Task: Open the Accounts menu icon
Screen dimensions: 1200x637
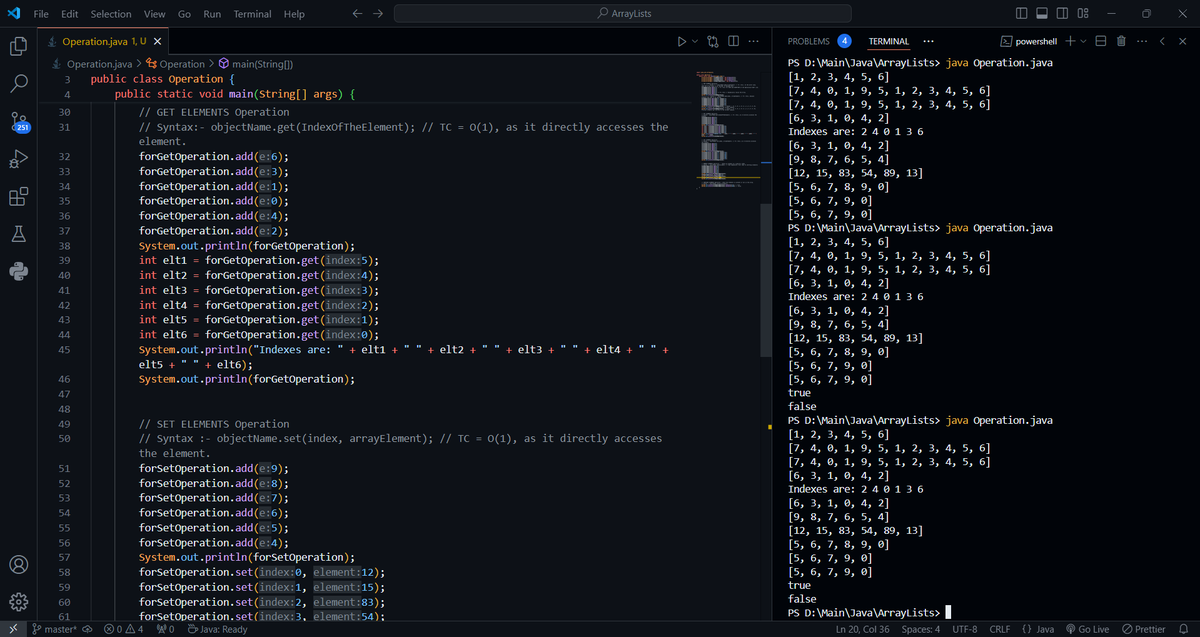Action: pyautogui.click(x=20, y=565)
